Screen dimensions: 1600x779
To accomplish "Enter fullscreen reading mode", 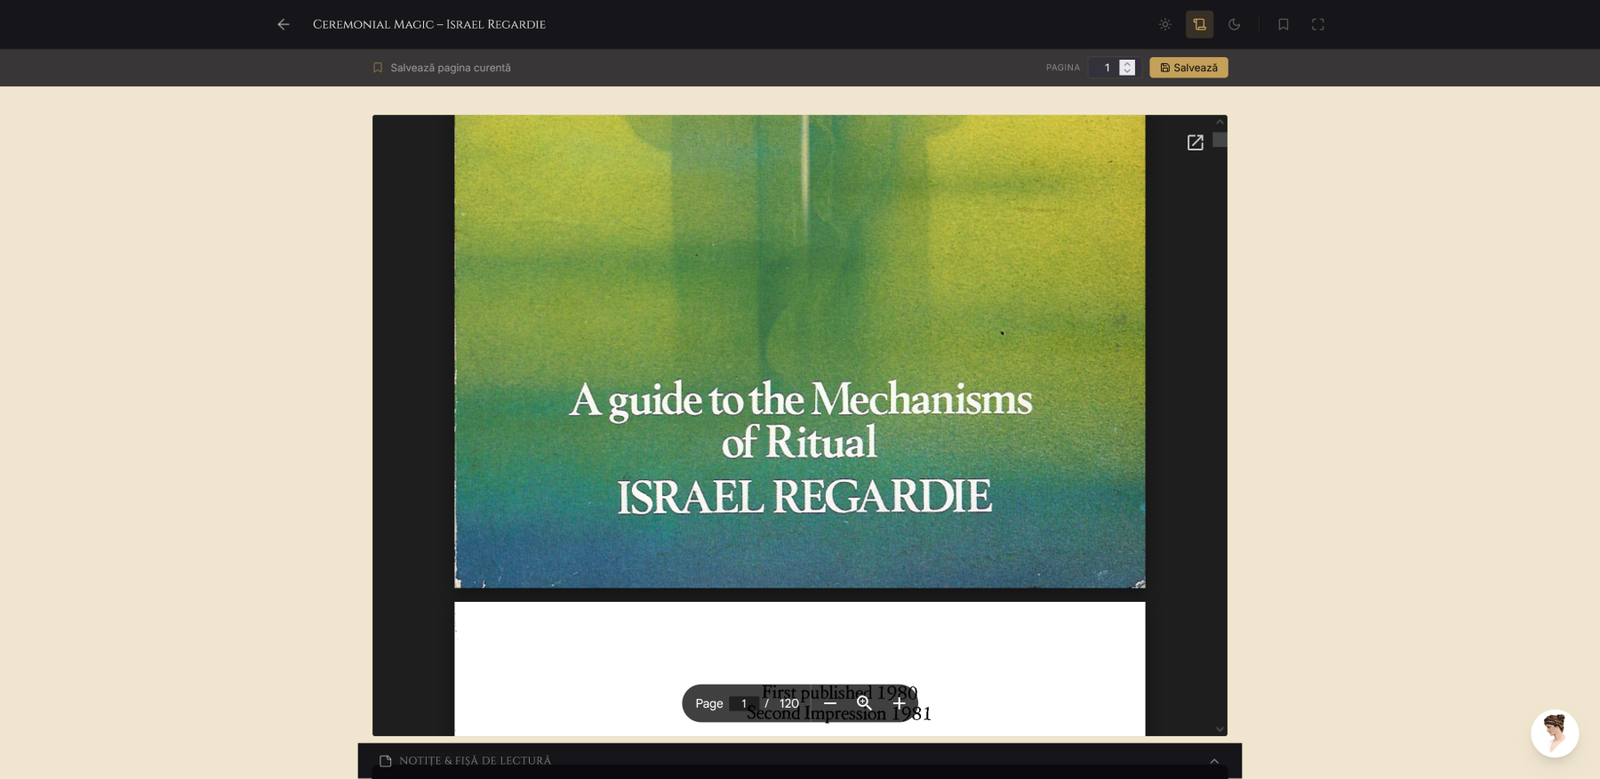I will (x=1318, y=24).
